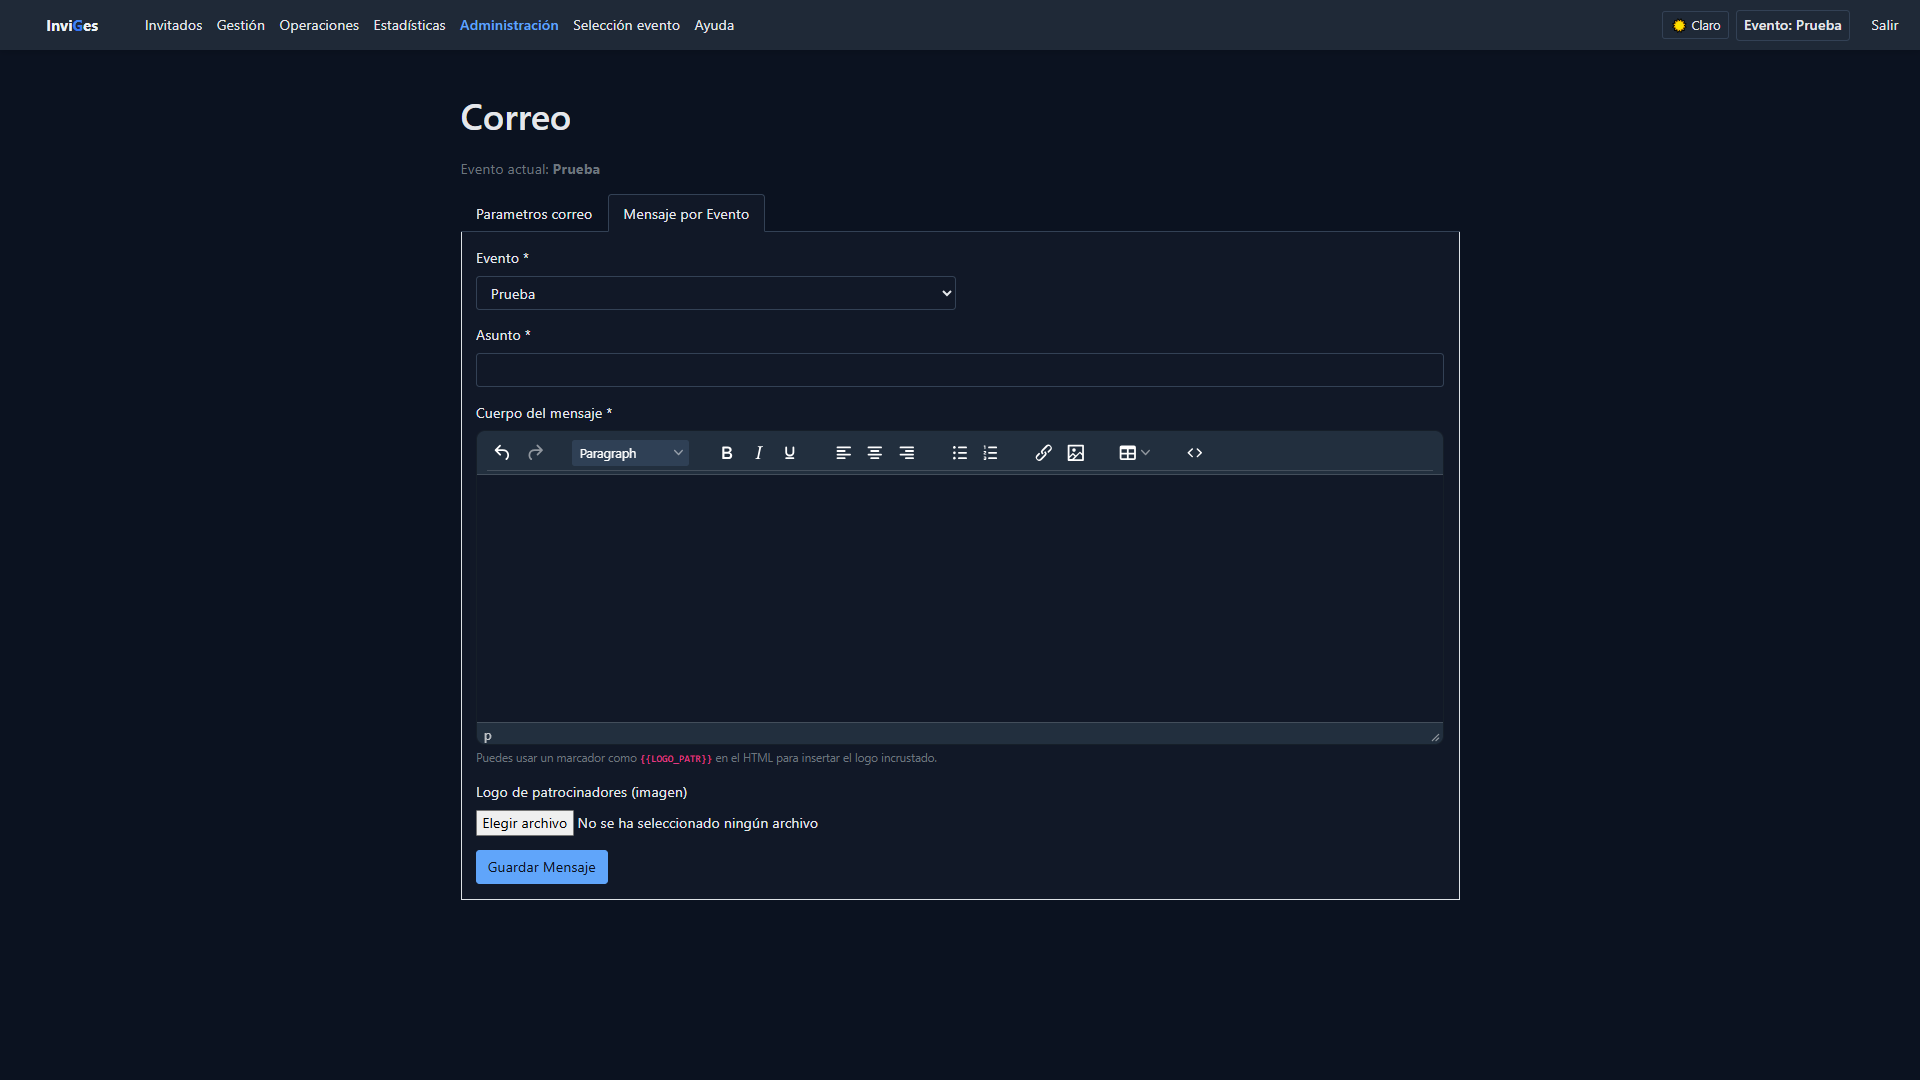Viewport: 1920px width, 1080px height.
Task: Focus the Asunto input field
Action: click(x=959, y=370)
